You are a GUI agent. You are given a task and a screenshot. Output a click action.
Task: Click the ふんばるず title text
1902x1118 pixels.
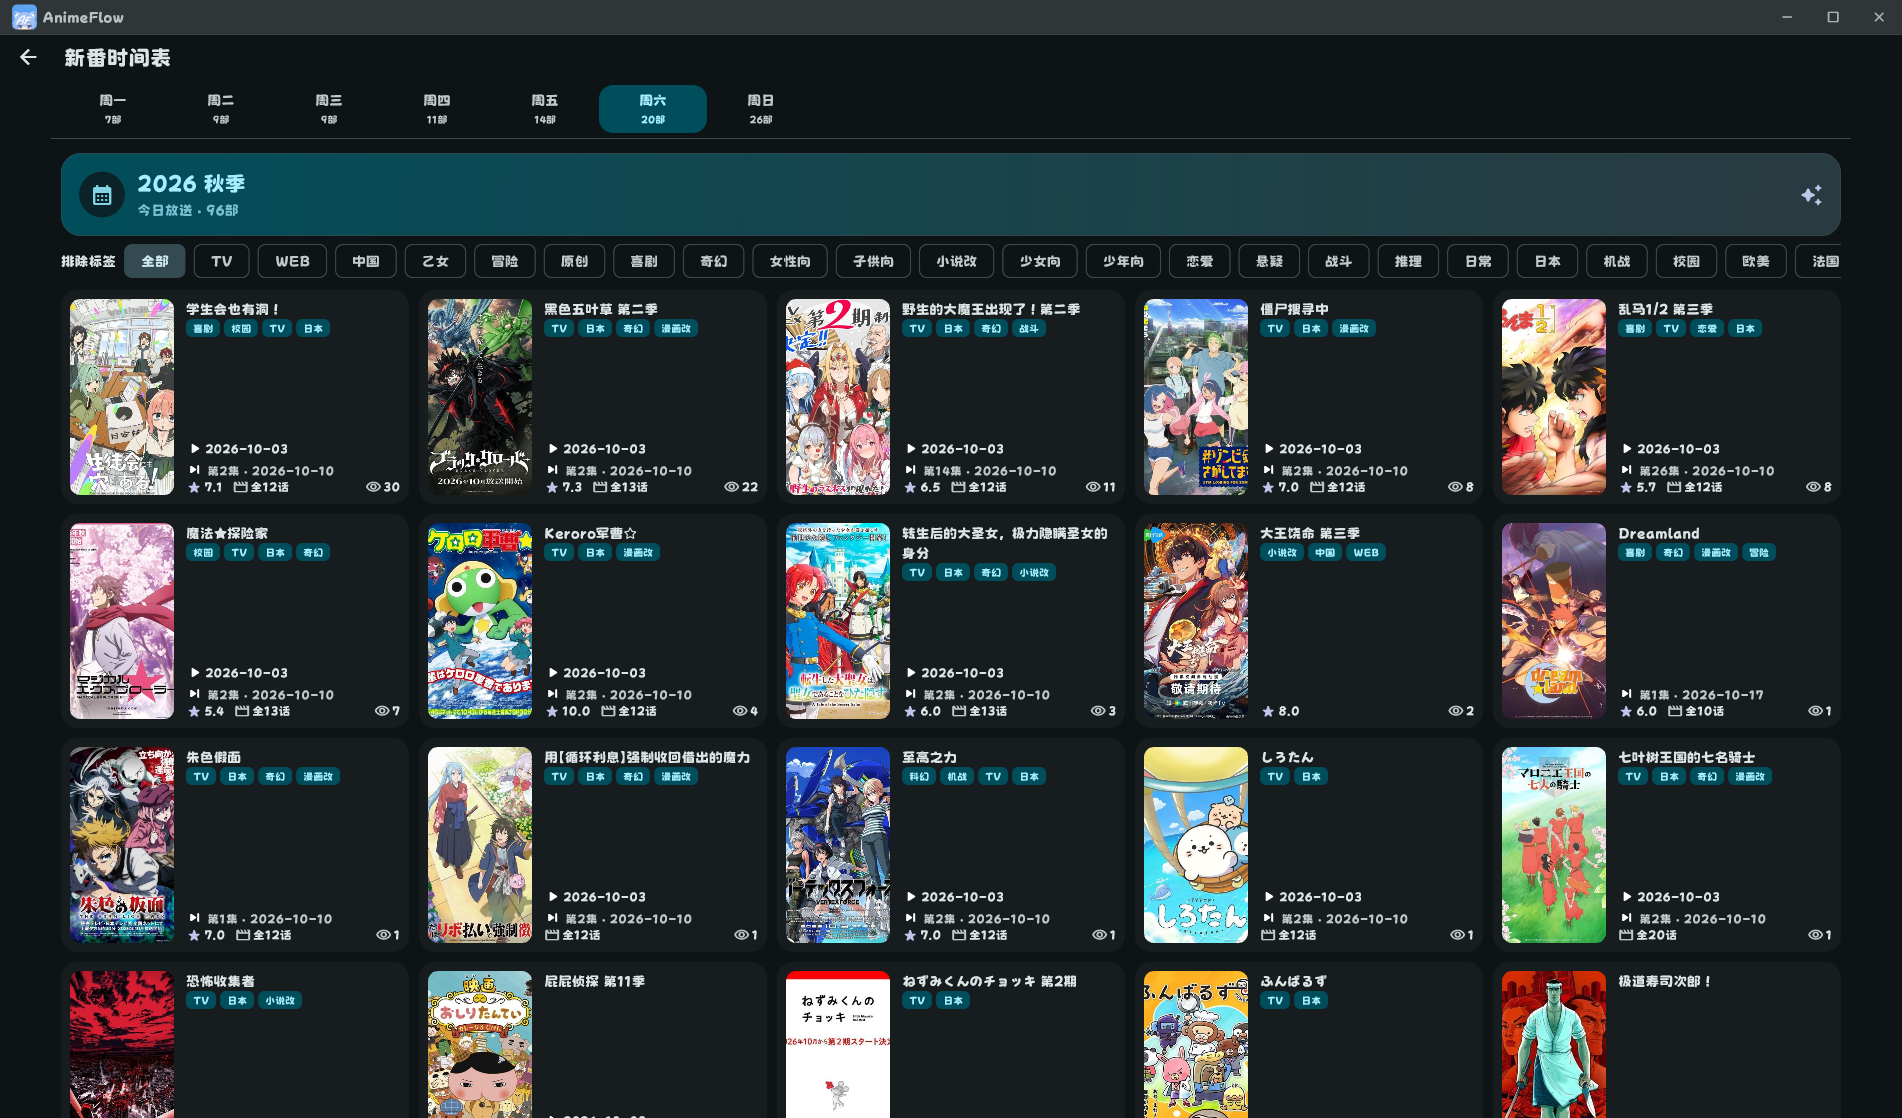(x=1293, y=981)
